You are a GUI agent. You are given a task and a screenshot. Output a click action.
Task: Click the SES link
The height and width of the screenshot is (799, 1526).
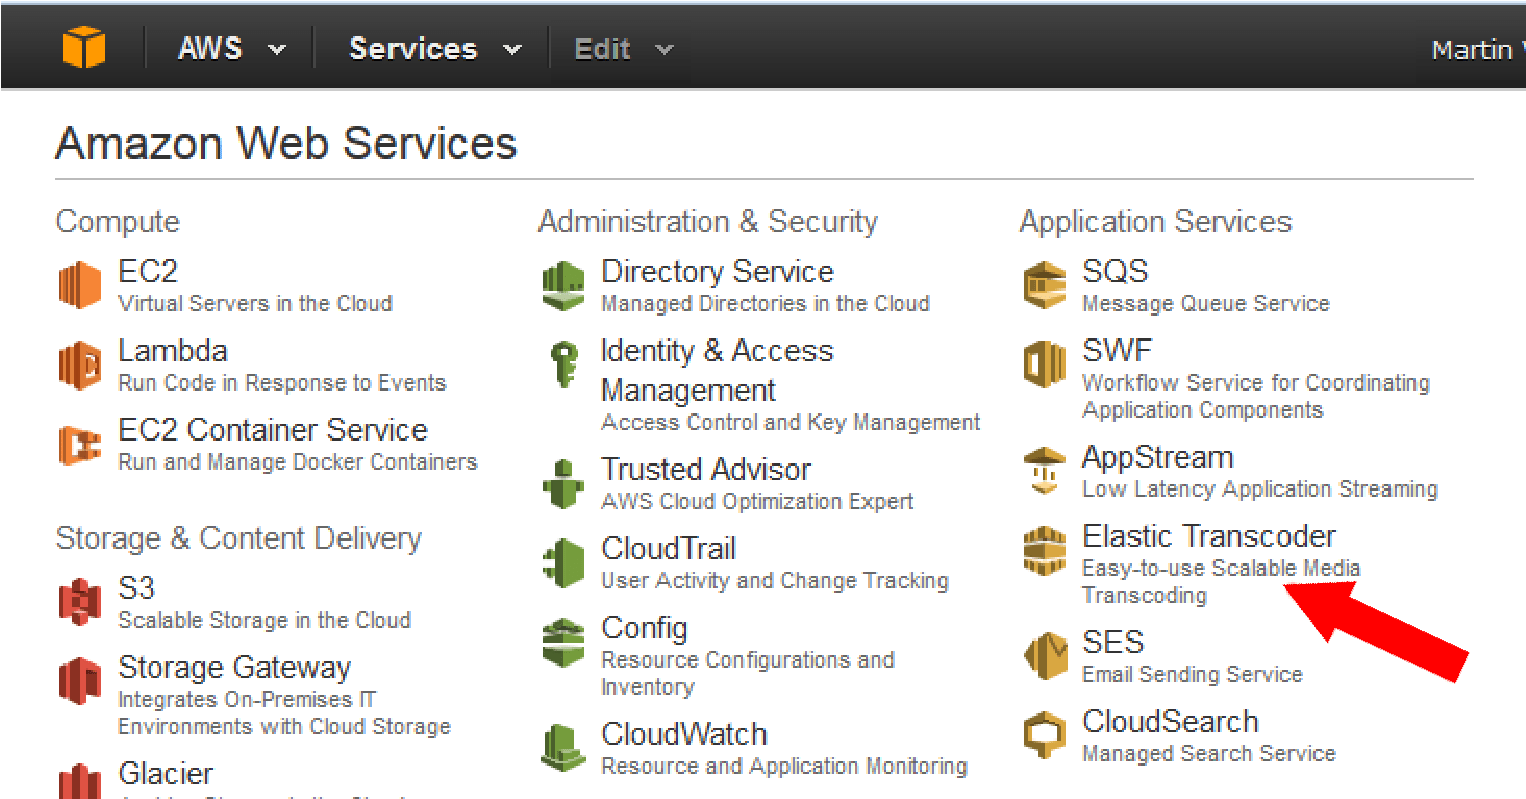(1113, 642)
